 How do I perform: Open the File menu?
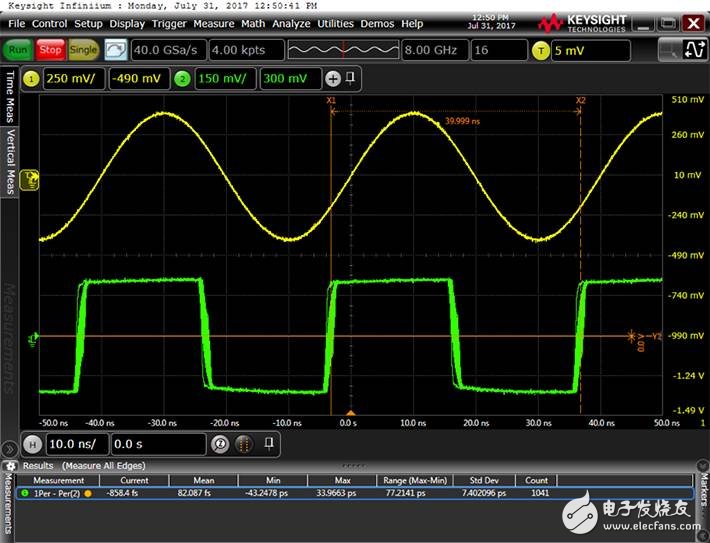pyautogui.click(x=16, y=24)
